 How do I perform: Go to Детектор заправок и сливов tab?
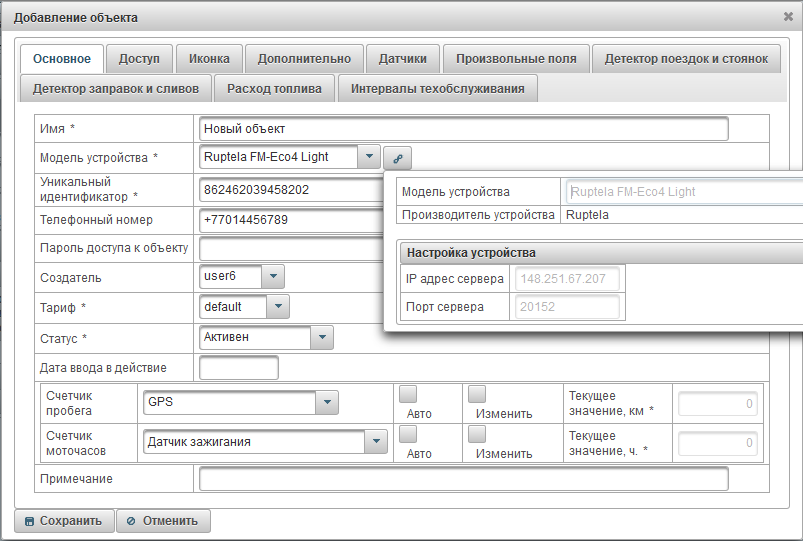(x=116, y=89)
